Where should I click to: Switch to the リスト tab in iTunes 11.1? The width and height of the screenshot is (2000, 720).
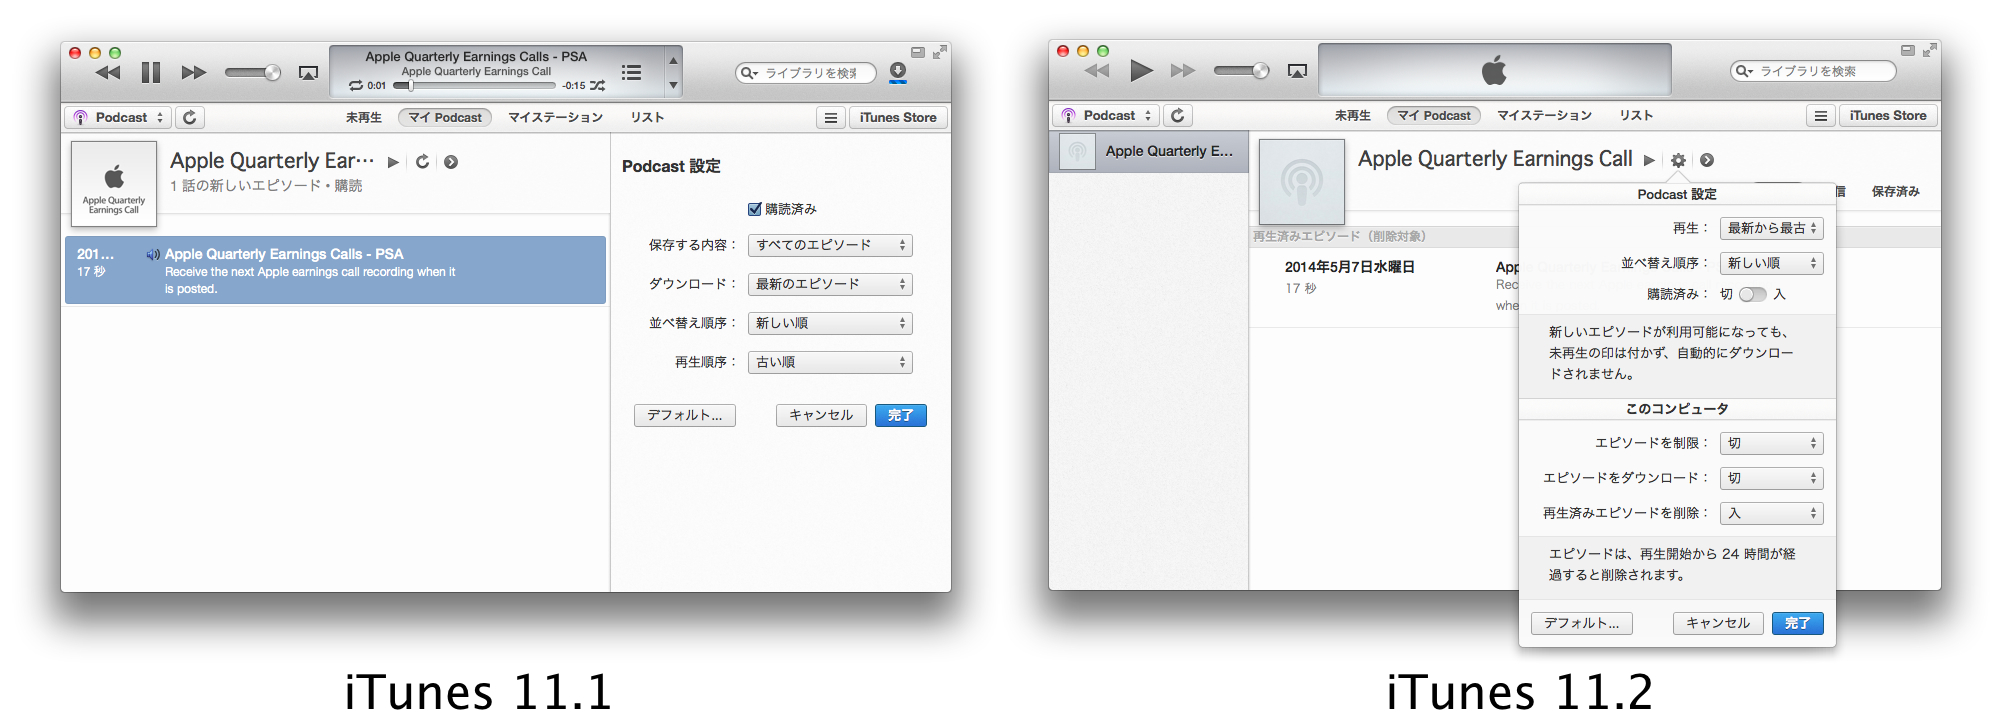tap(647, 118)
